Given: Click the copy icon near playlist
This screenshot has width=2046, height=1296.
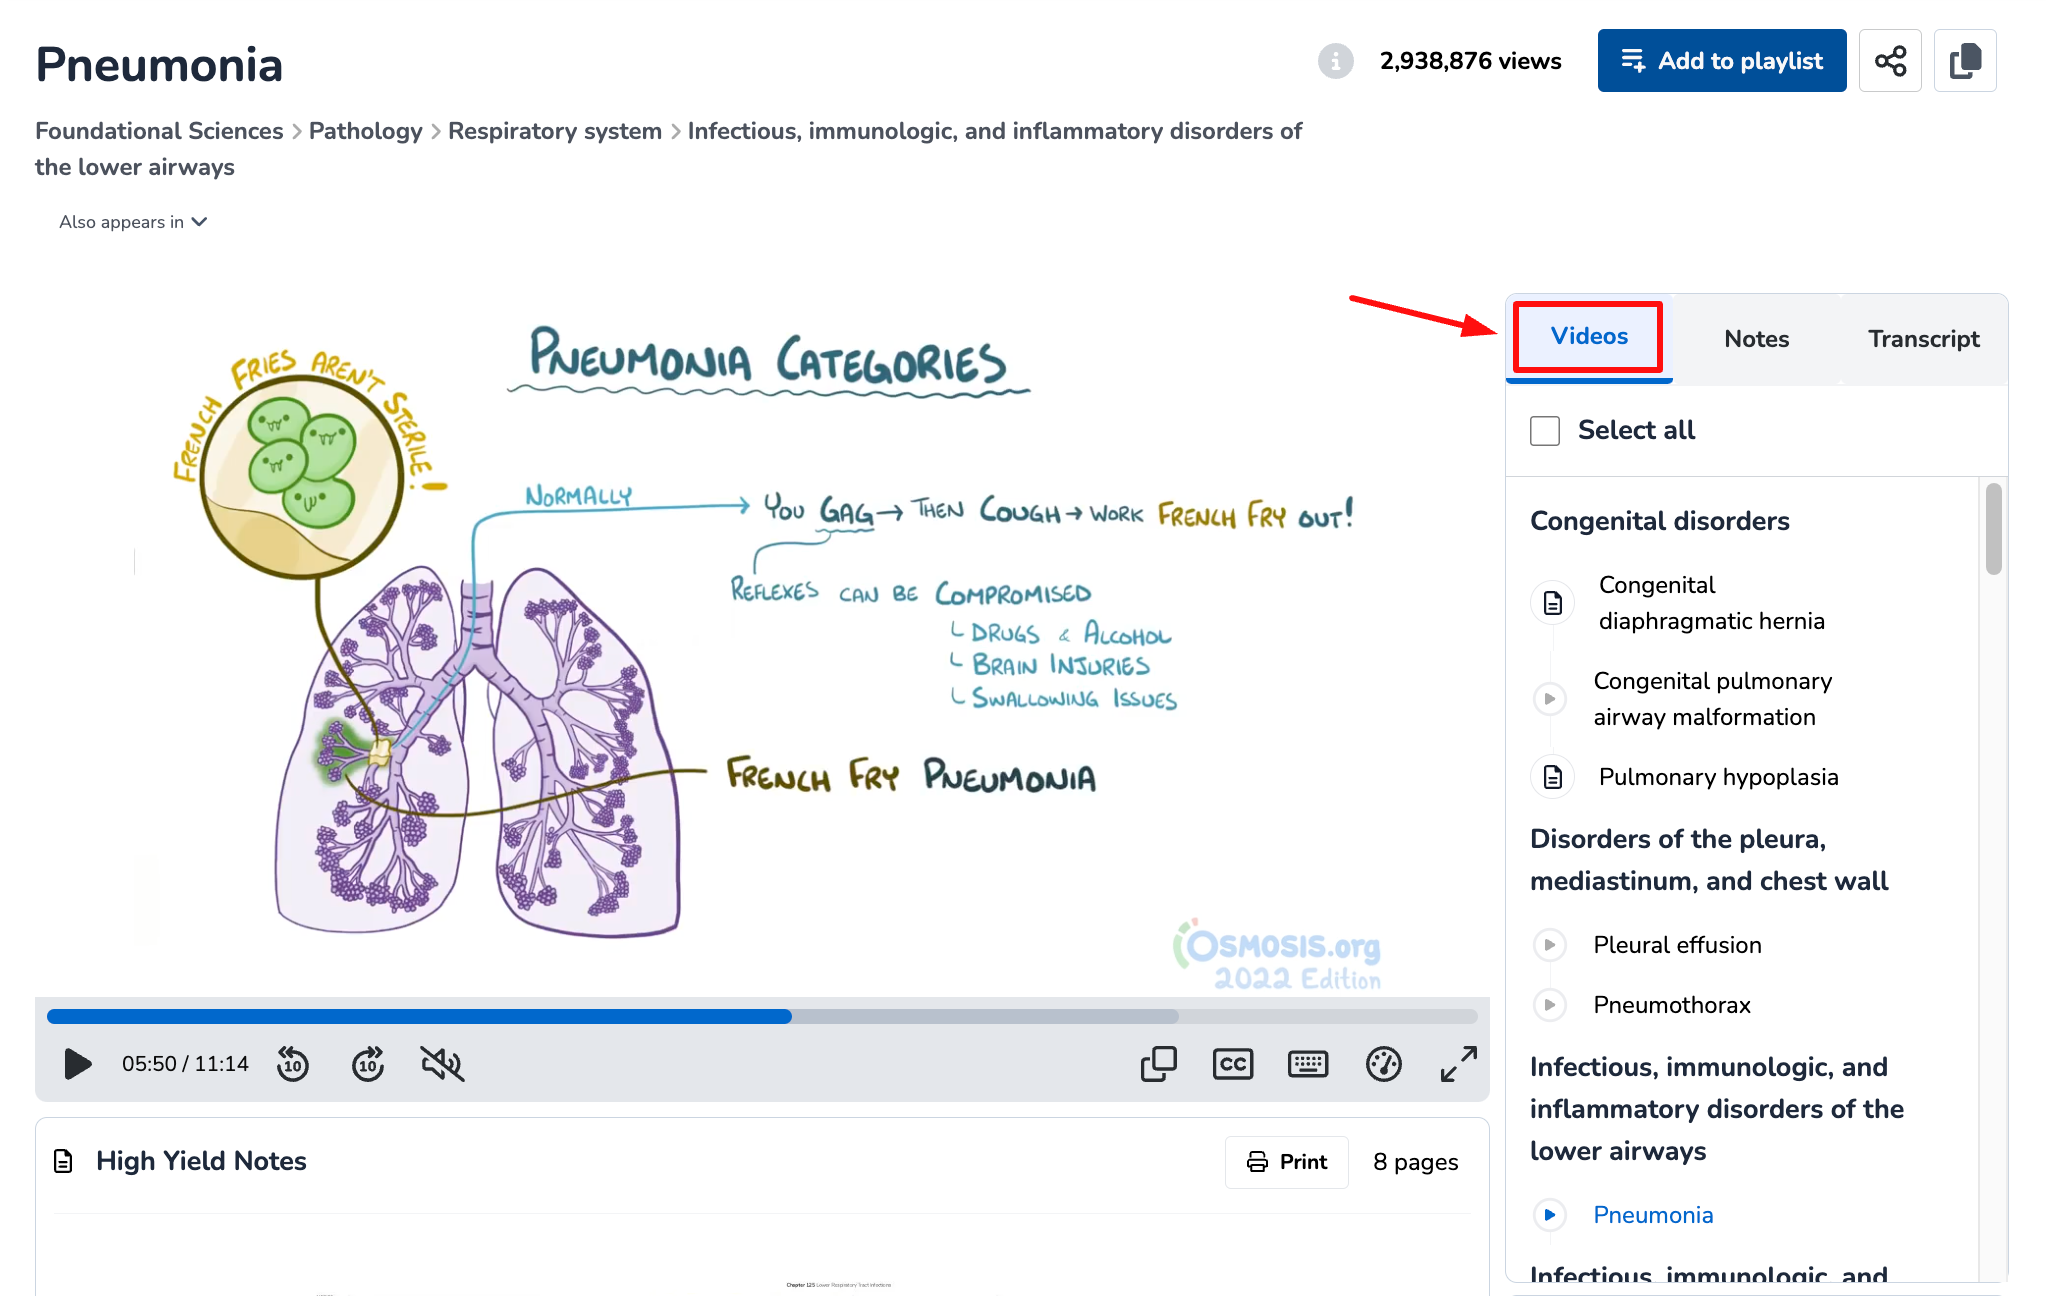Looking at the screenshot, I should tap(1965, 61).
